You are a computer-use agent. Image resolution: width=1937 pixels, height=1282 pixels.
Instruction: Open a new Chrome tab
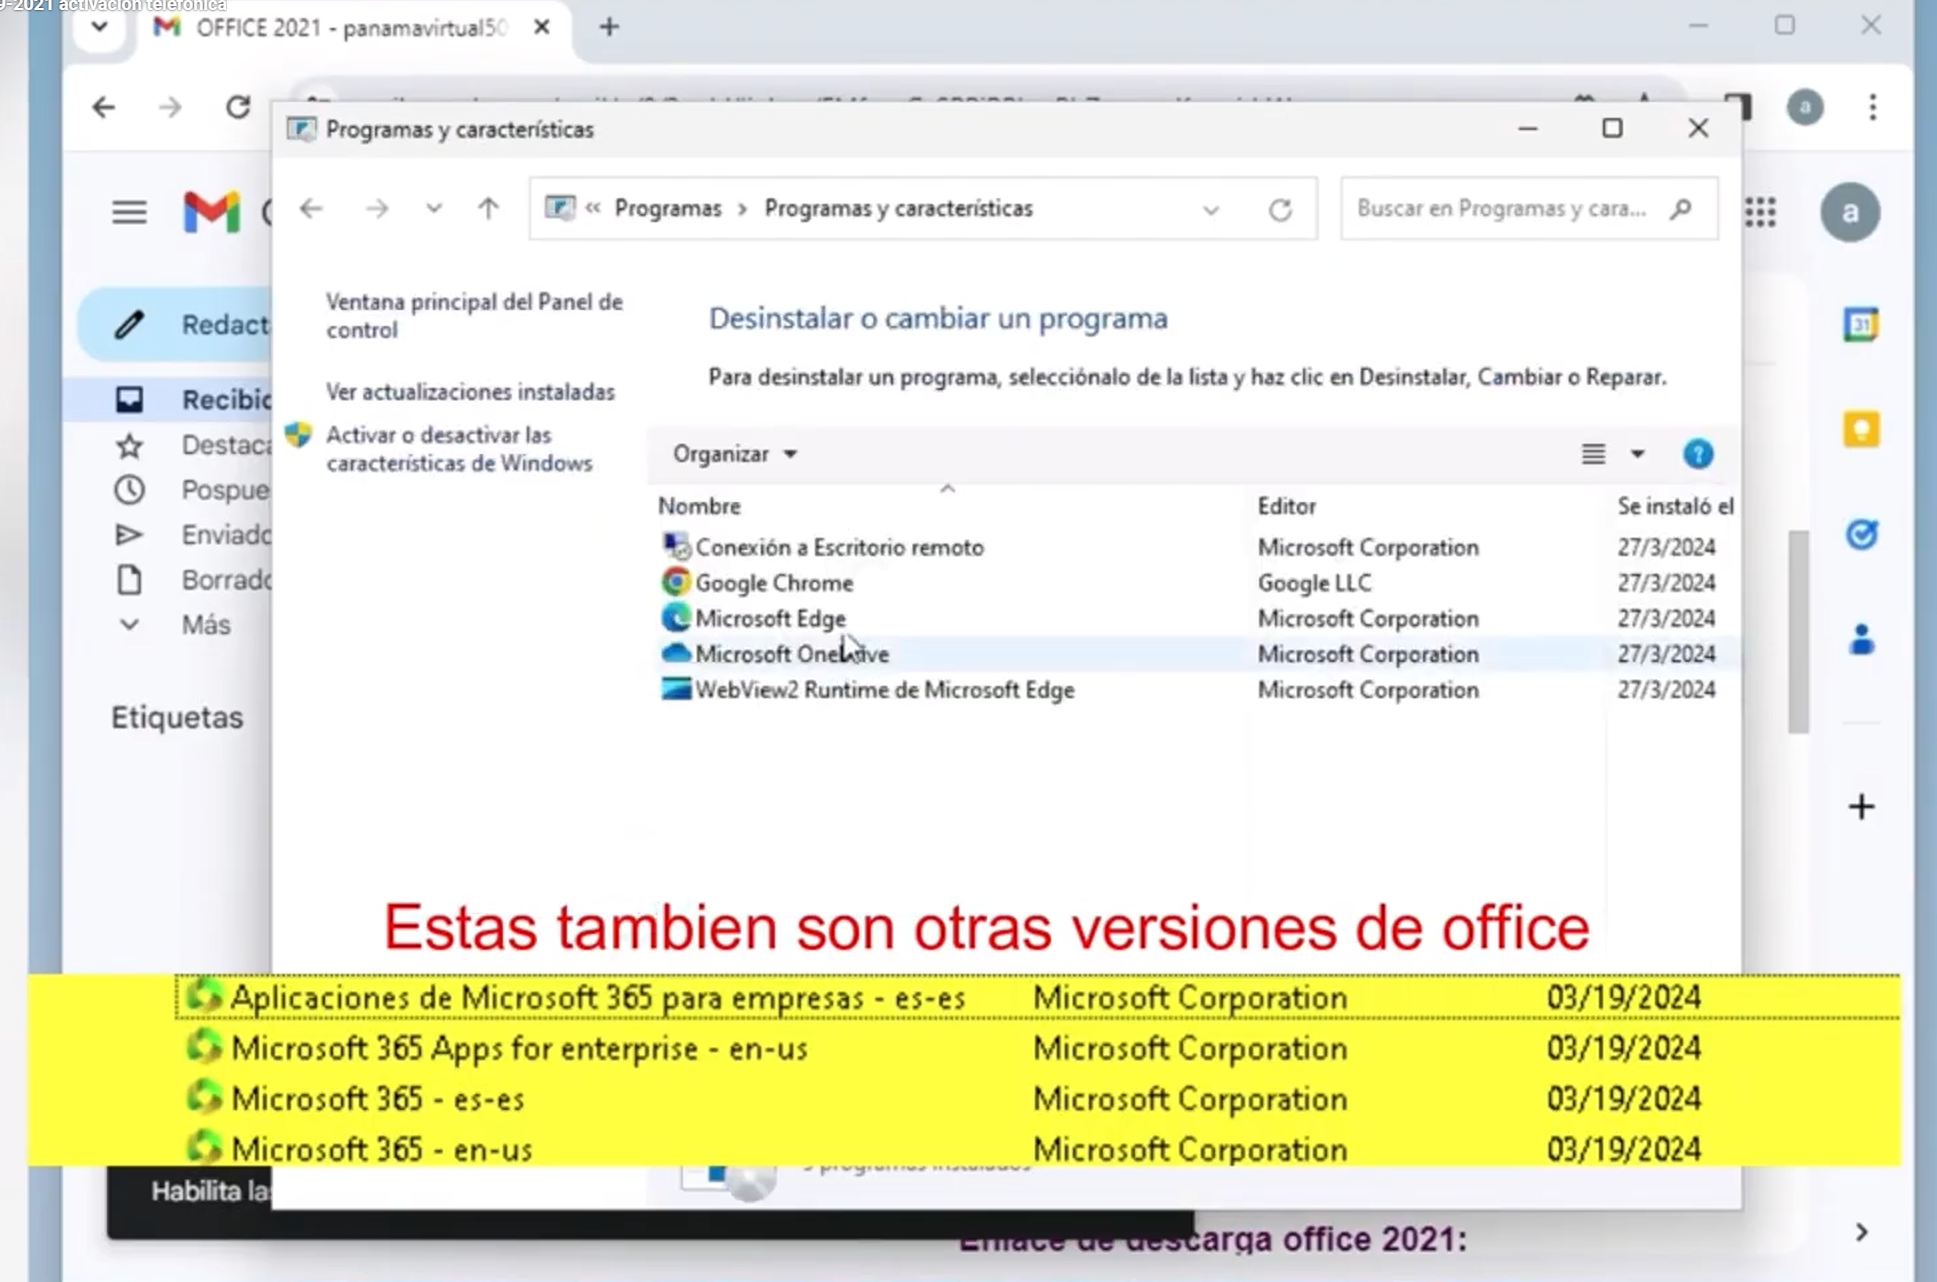point(609,27)
